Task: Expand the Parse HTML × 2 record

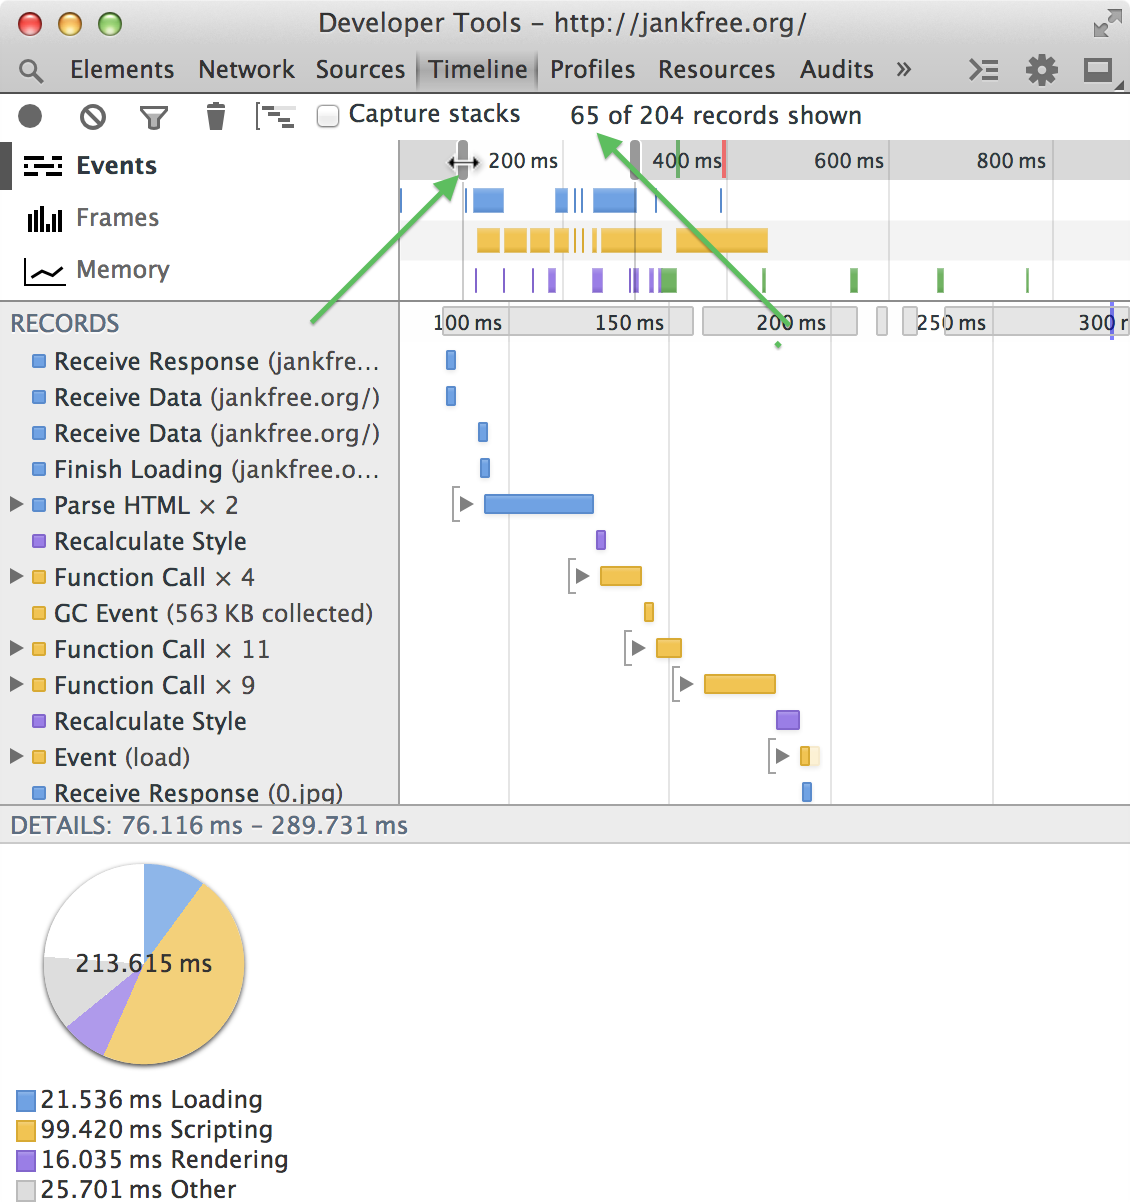Action: tap(16, 505)
